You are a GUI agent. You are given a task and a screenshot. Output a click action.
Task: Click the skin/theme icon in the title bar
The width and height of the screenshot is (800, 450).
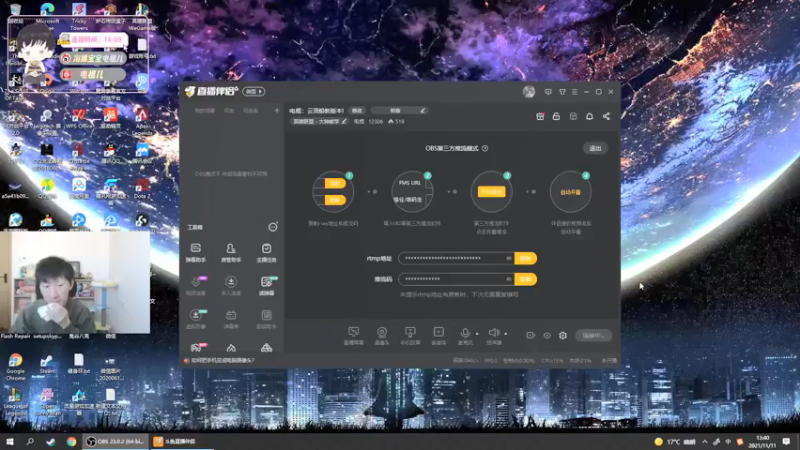(562, 92)
